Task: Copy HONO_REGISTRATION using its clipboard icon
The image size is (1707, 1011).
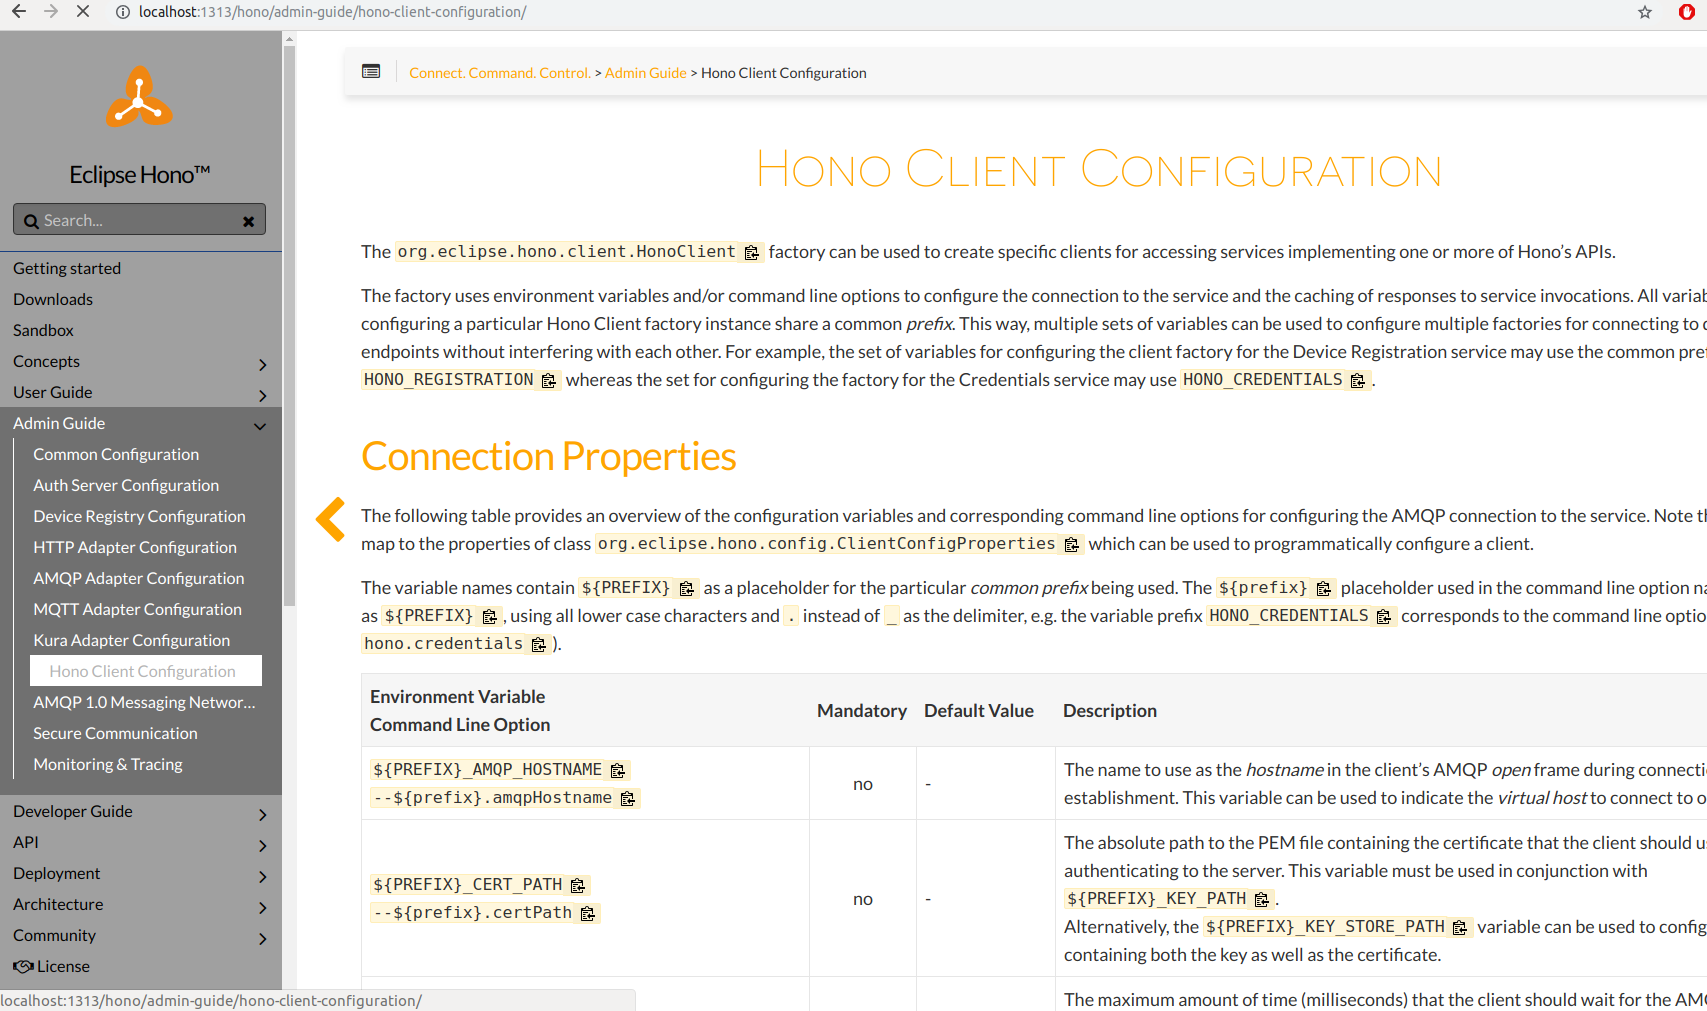Action: pyautogui.click(x=548, y=380)
